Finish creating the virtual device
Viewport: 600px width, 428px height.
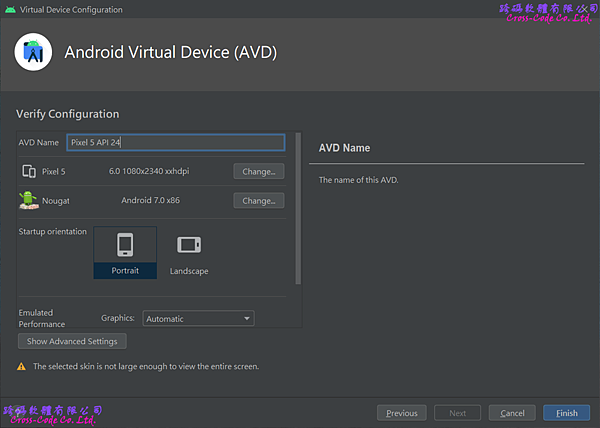point(567,413)
